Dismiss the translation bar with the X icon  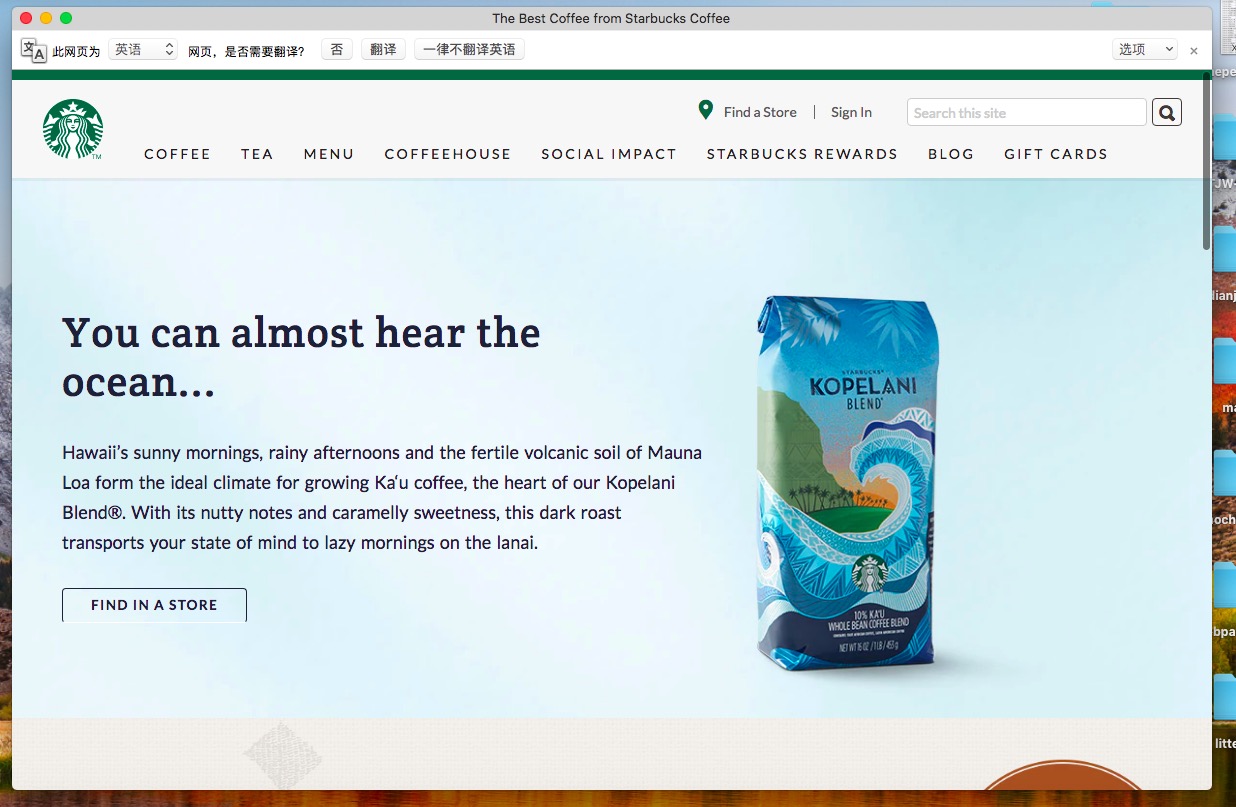(x=1194, y=50)
